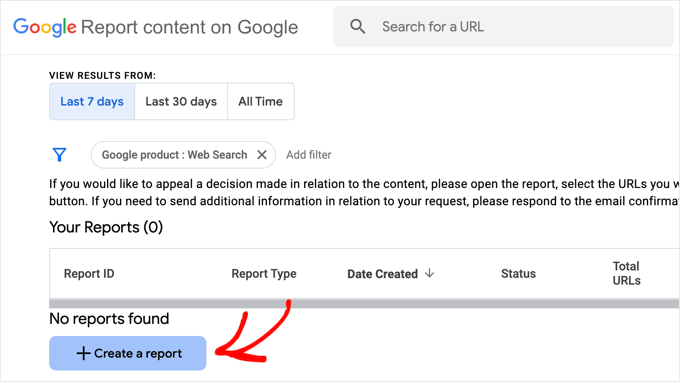Click the magnifying glass search icon
Image resolution: width=680 pixels, height=382 pixels.
(357, 26)
